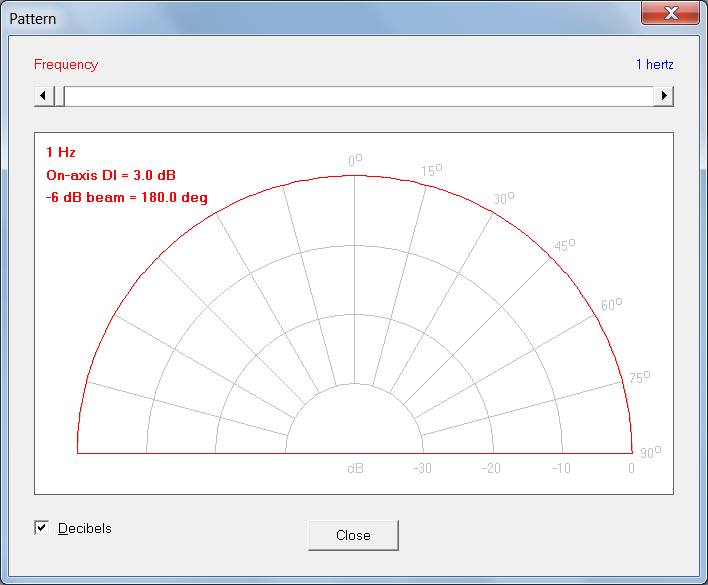708x585 pixels.
Task: Click the '1 hertz' value text
Action: pyautogui.click(x=655, y=65)
